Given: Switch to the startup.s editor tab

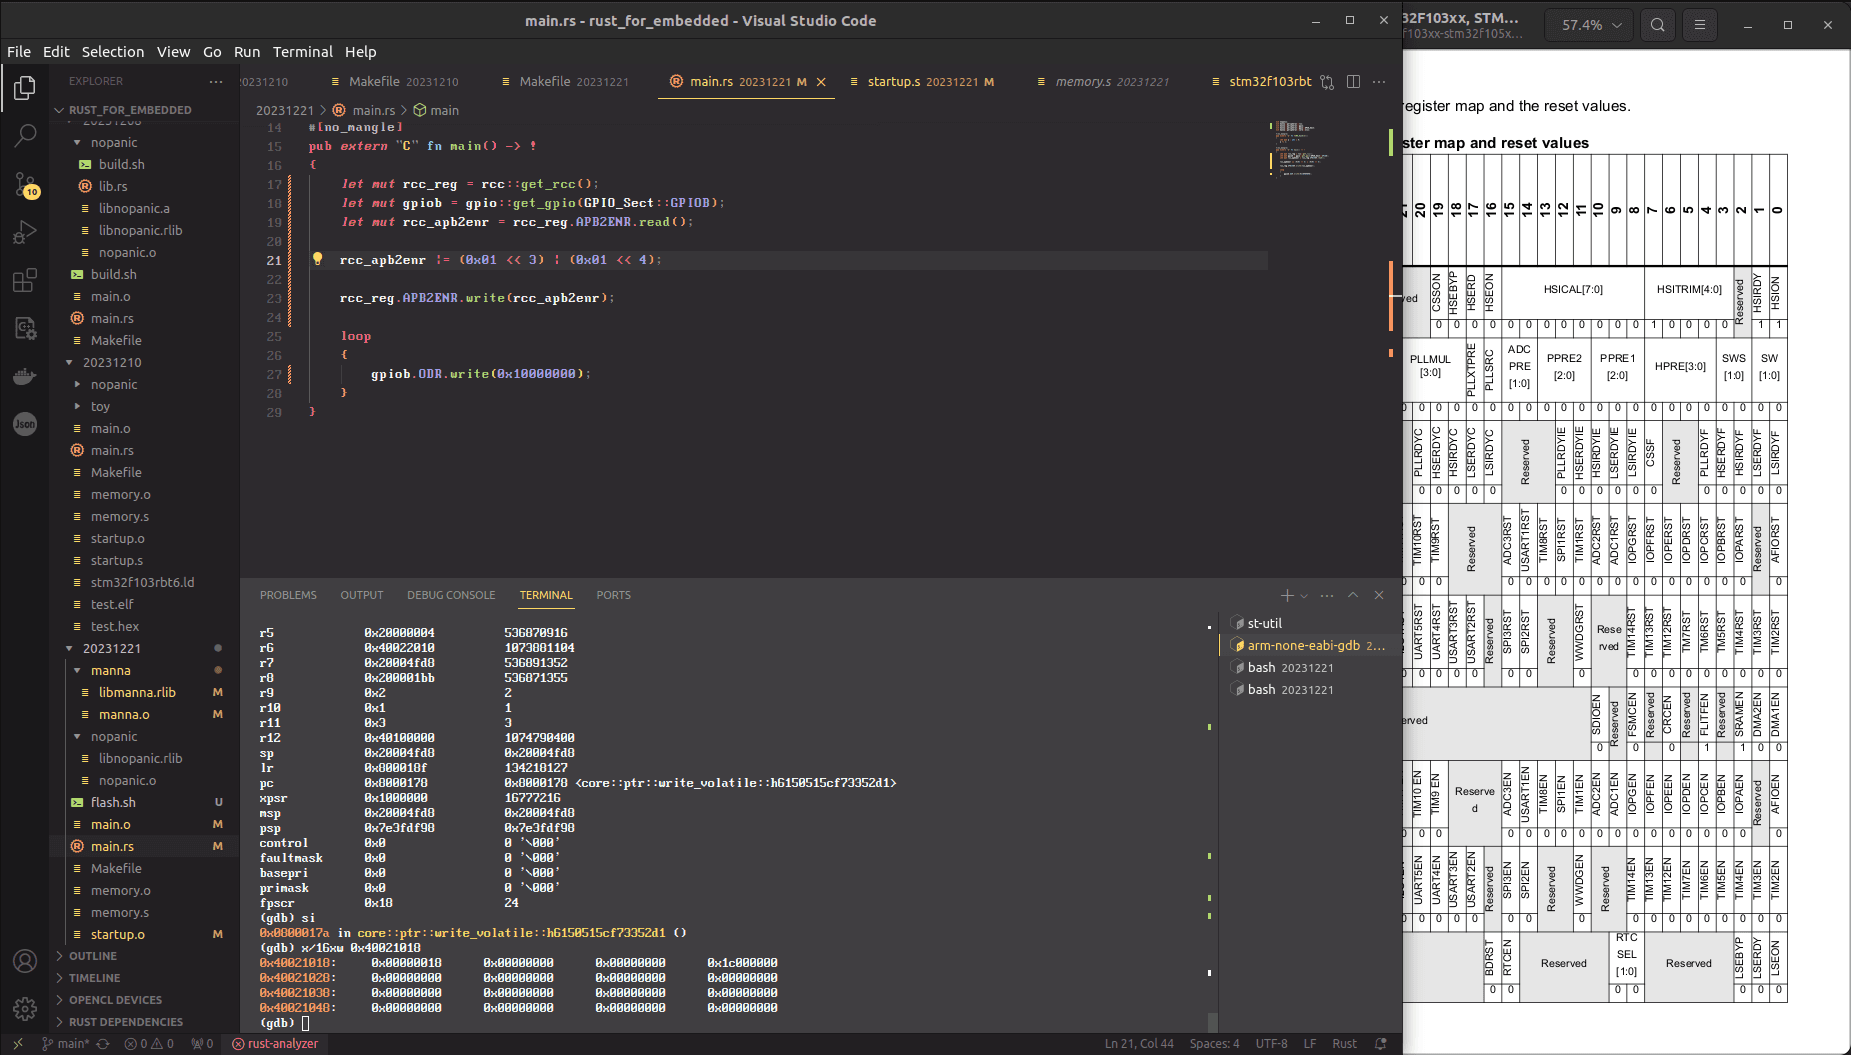Looking at the screenshot, I should click(x=921, y=82).
